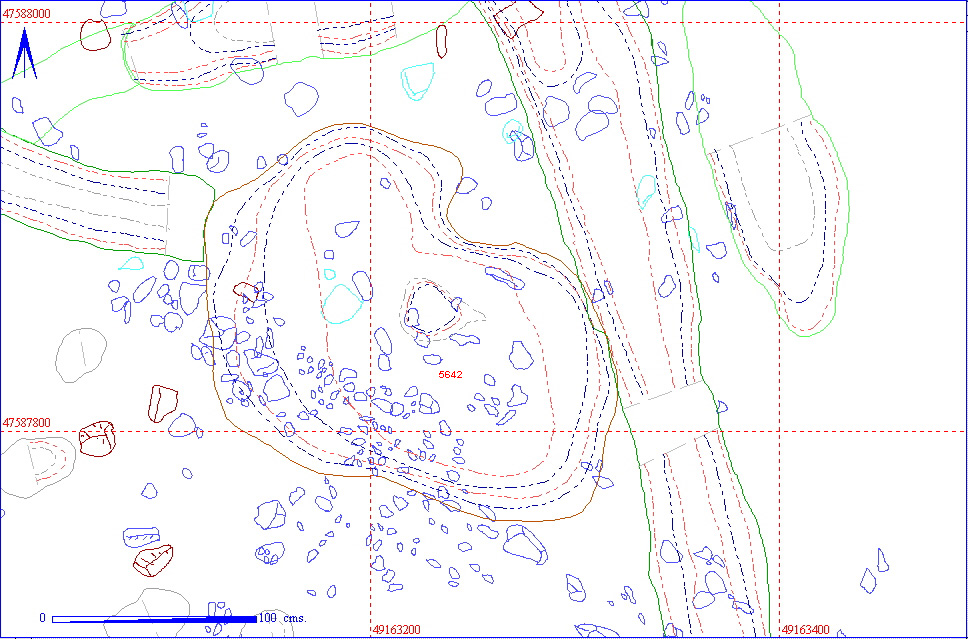Click the '0' scale bar label
This screenshot has height=639, width=968.
click(x=42, y=617)
